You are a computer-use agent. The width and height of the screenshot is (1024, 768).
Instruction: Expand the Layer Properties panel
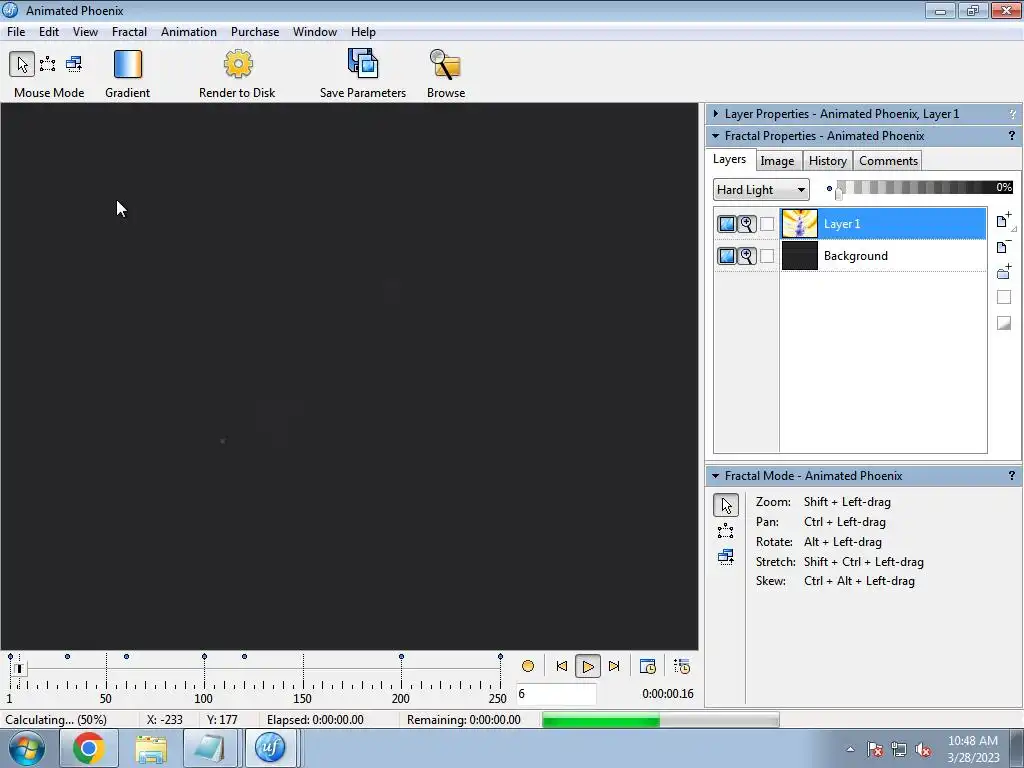715,114
